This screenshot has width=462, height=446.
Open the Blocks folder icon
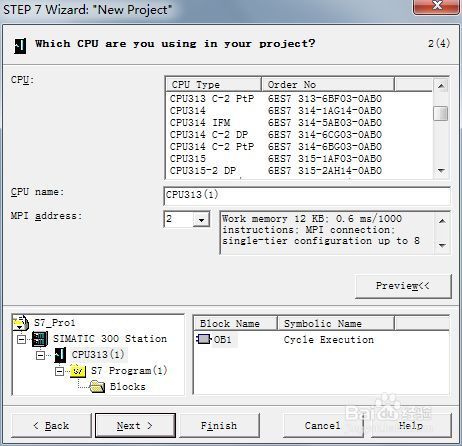click(97, 387)
